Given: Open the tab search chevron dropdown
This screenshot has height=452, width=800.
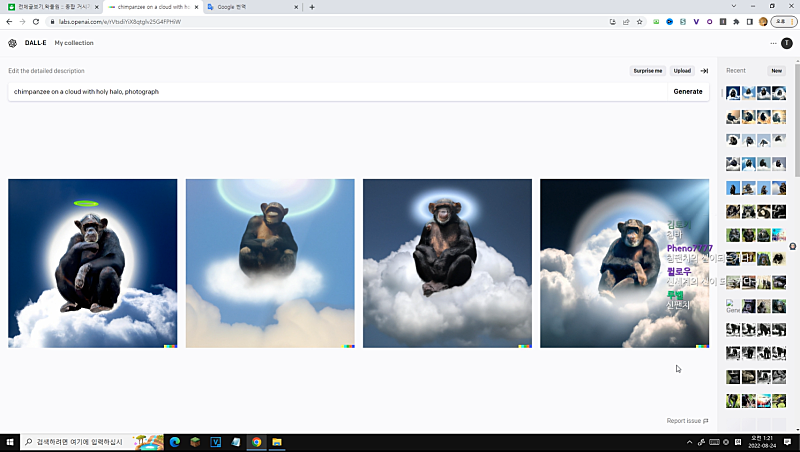Looking at the screenshot, I should [734, 6].
